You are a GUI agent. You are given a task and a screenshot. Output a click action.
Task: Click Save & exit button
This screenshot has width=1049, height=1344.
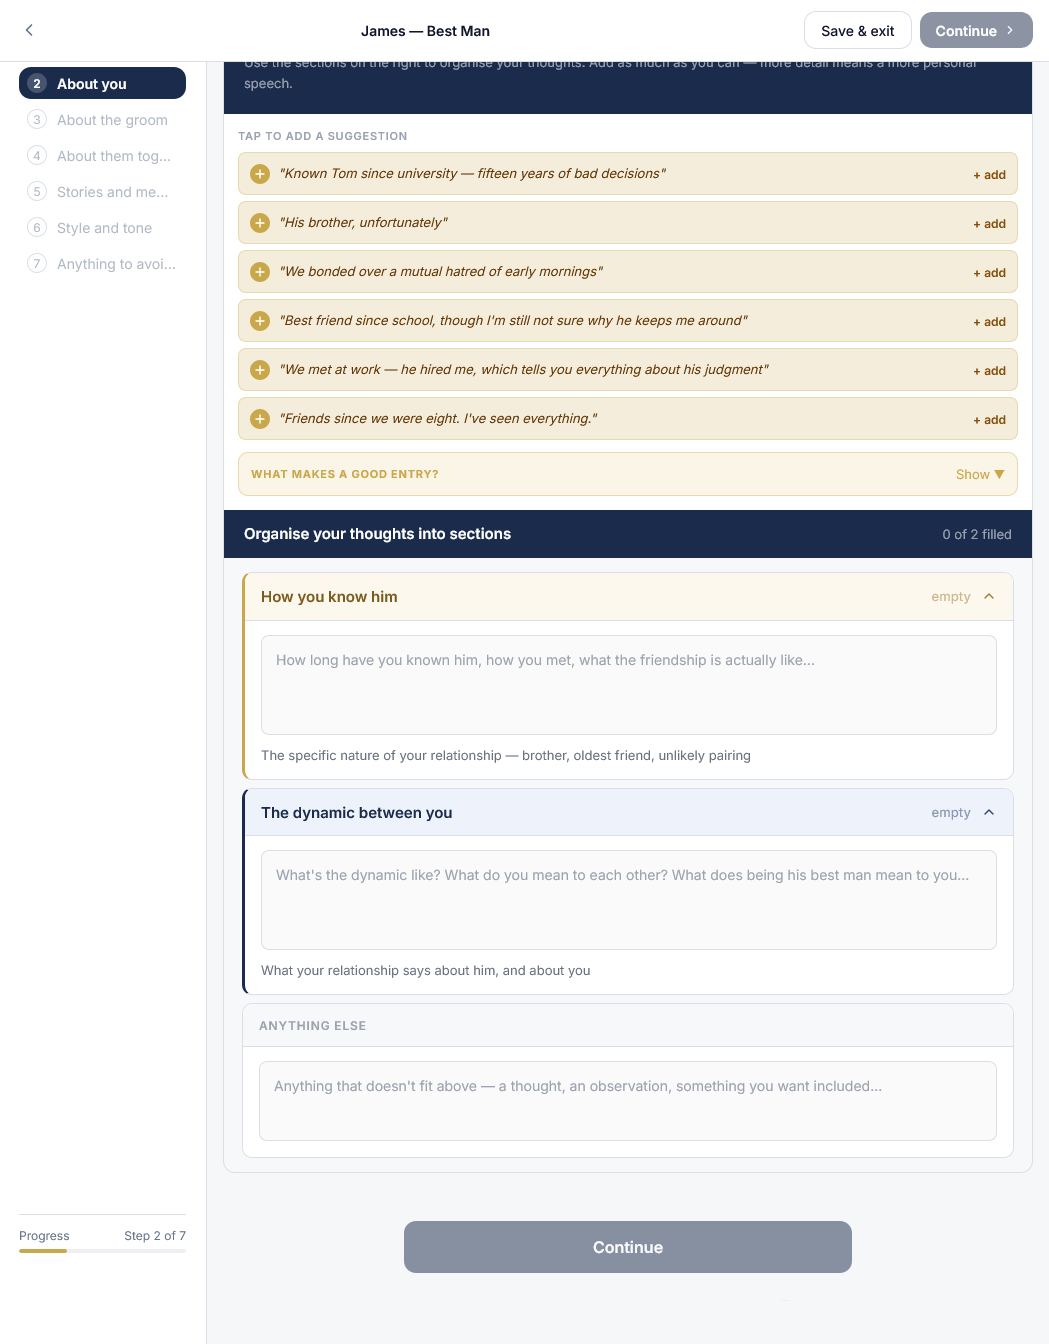(858, 31)
